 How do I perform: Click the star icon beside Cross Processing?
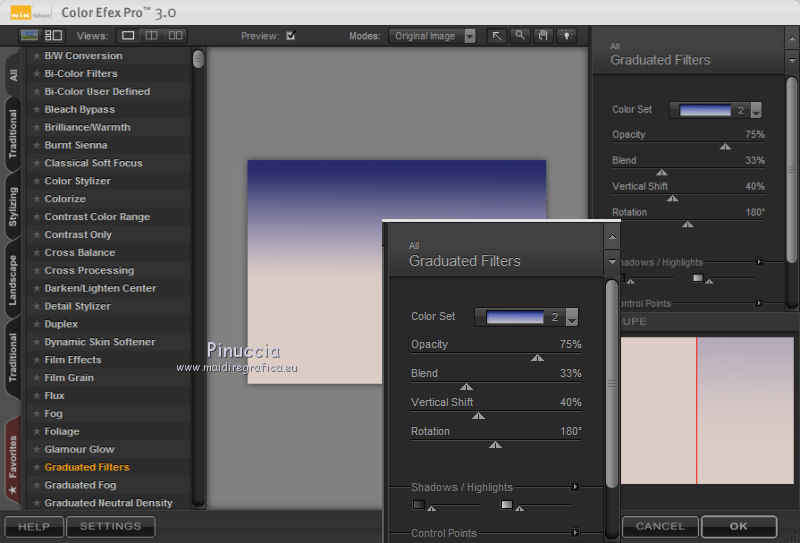click(x=37, y=270)
